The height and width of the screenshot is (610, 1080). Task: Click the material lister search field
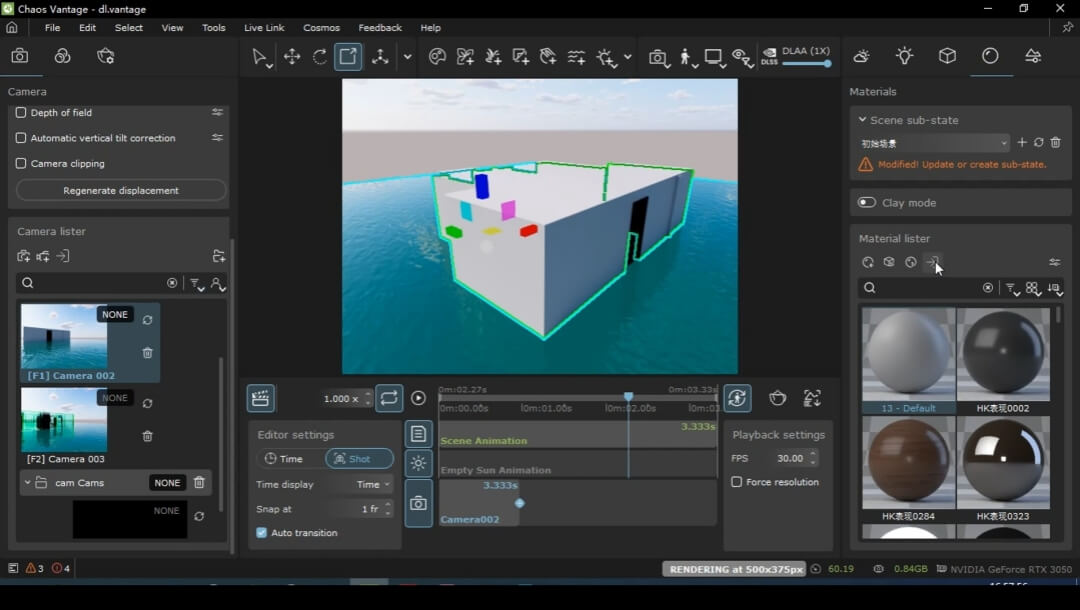(x=923, y=288)
